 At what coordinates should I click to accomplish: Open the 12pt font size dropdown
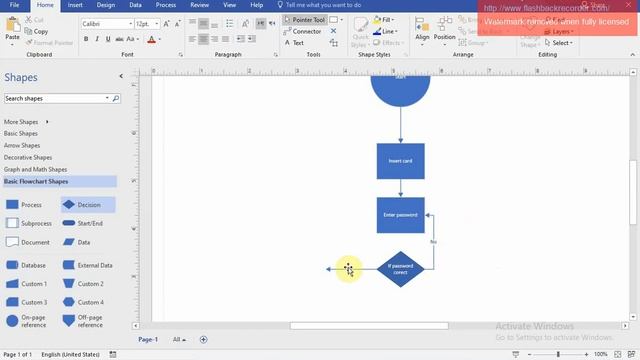coord(157,24)
